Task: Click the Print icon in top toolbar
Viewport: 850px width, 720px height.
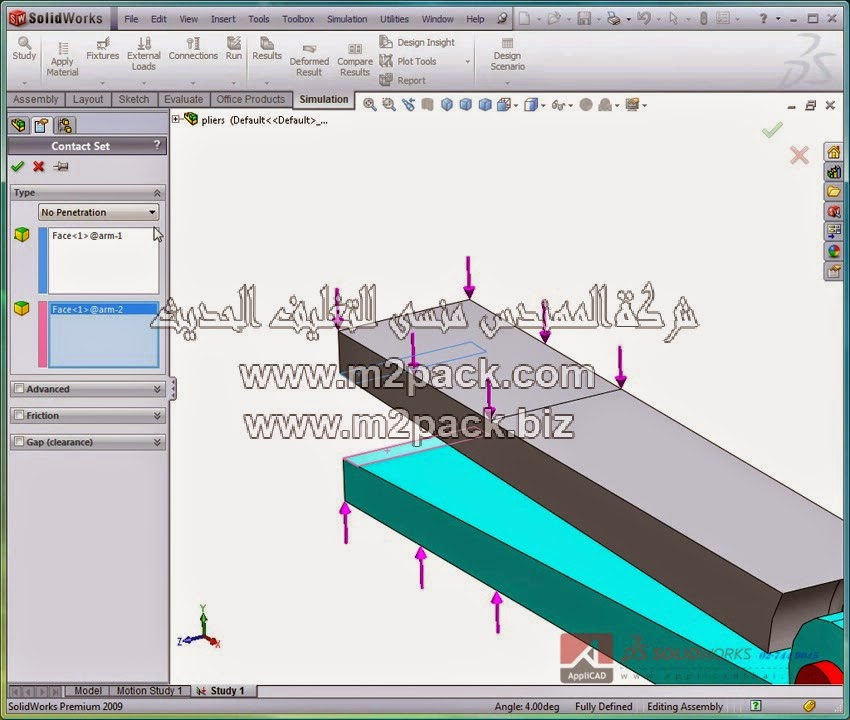Action: pos(613,19)
